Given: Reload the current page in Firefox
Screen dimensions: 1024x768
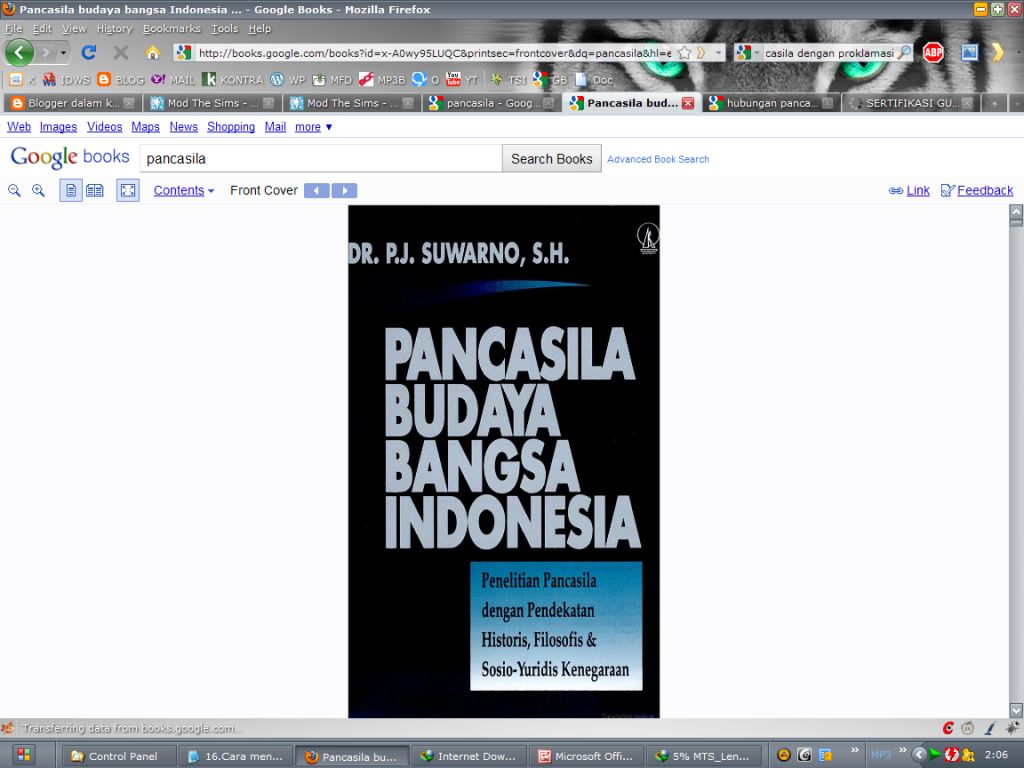Looking at the screenshot, I should 86,52.
